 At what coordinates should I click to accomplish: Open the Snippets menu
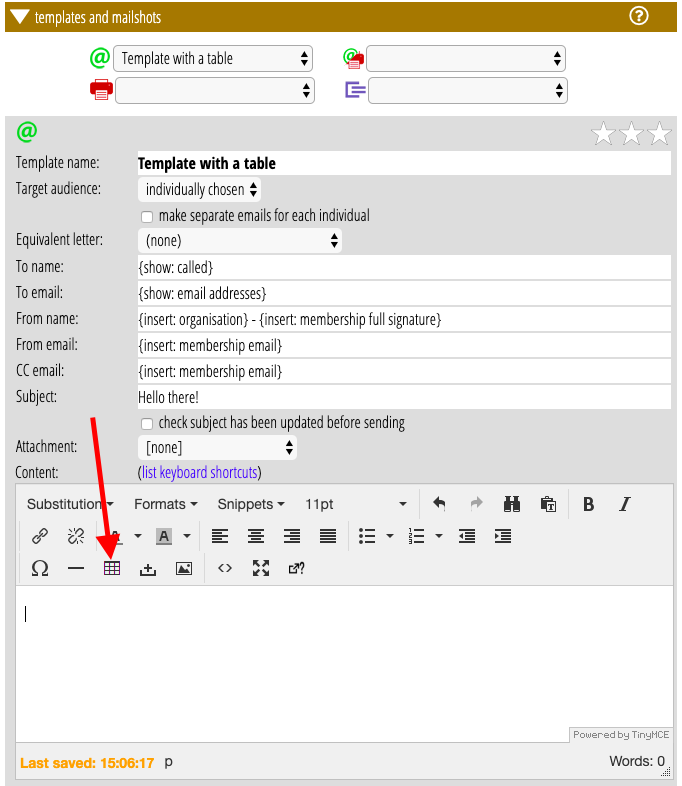point(251,504)
